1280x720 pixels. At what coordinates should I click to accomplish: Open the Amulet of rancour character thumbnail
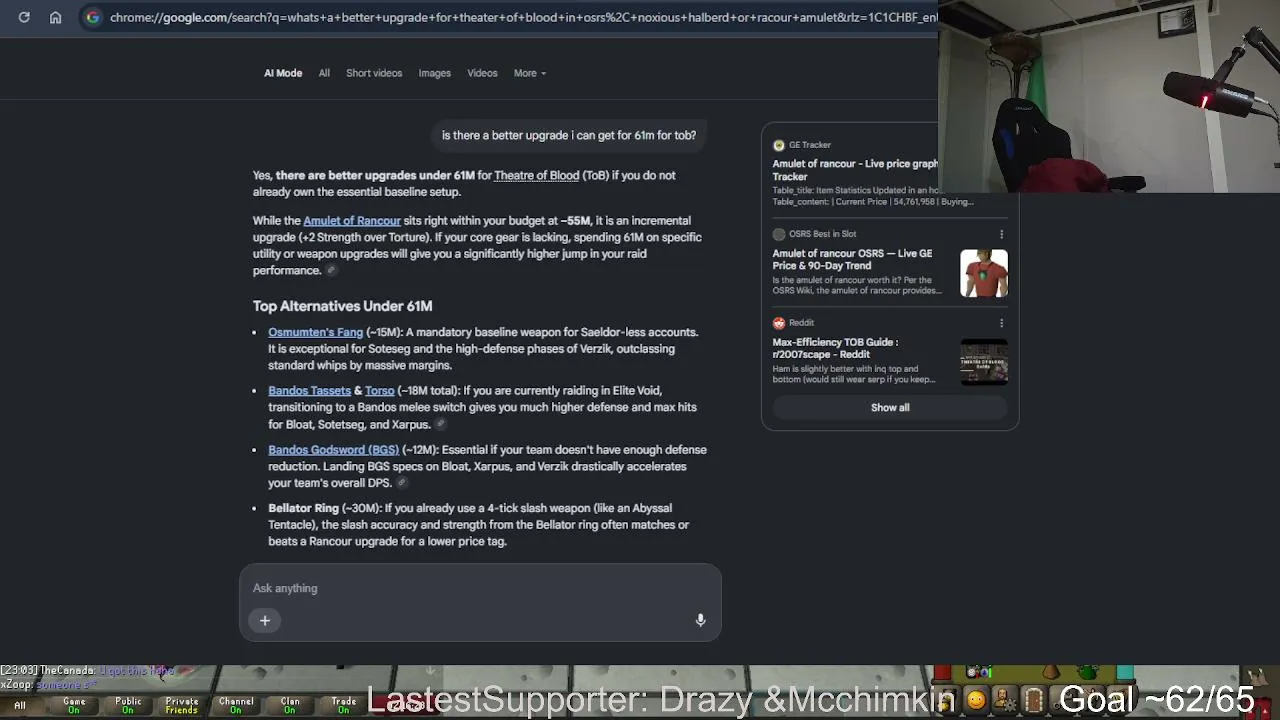[x=984, y=273]
